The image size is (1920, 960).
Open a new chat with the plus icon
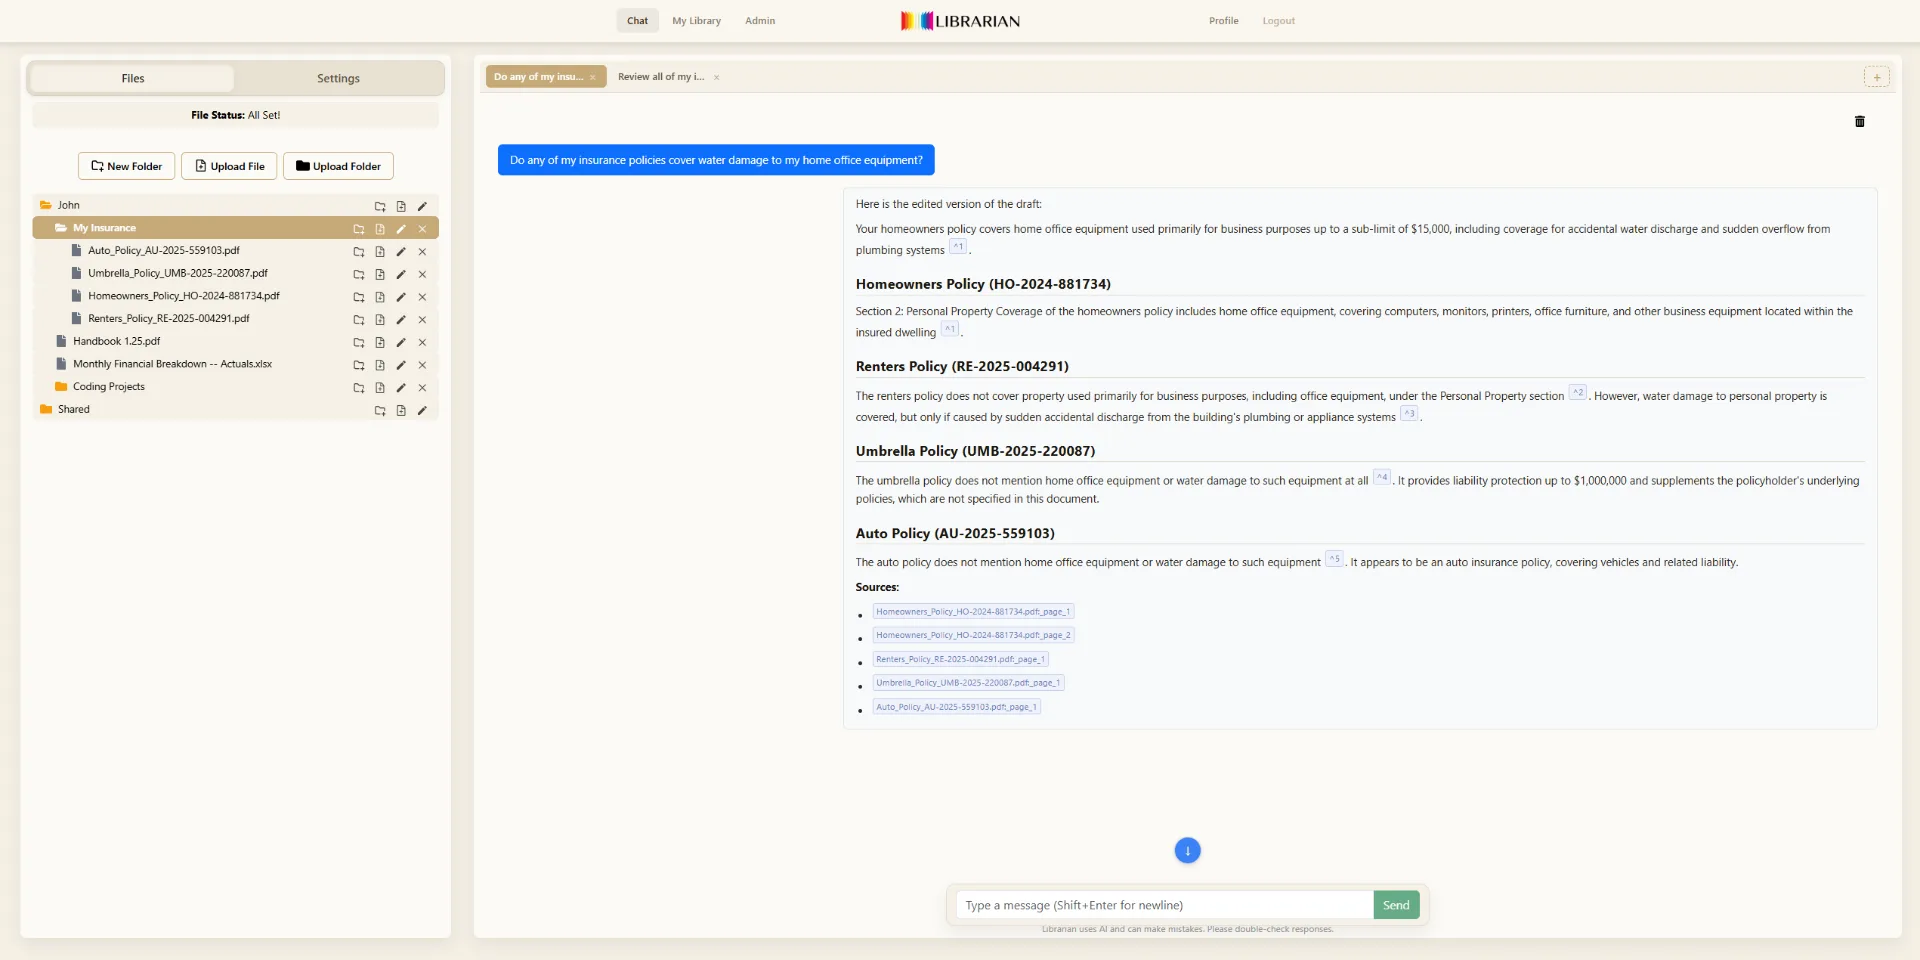[x=1878, y=76]
